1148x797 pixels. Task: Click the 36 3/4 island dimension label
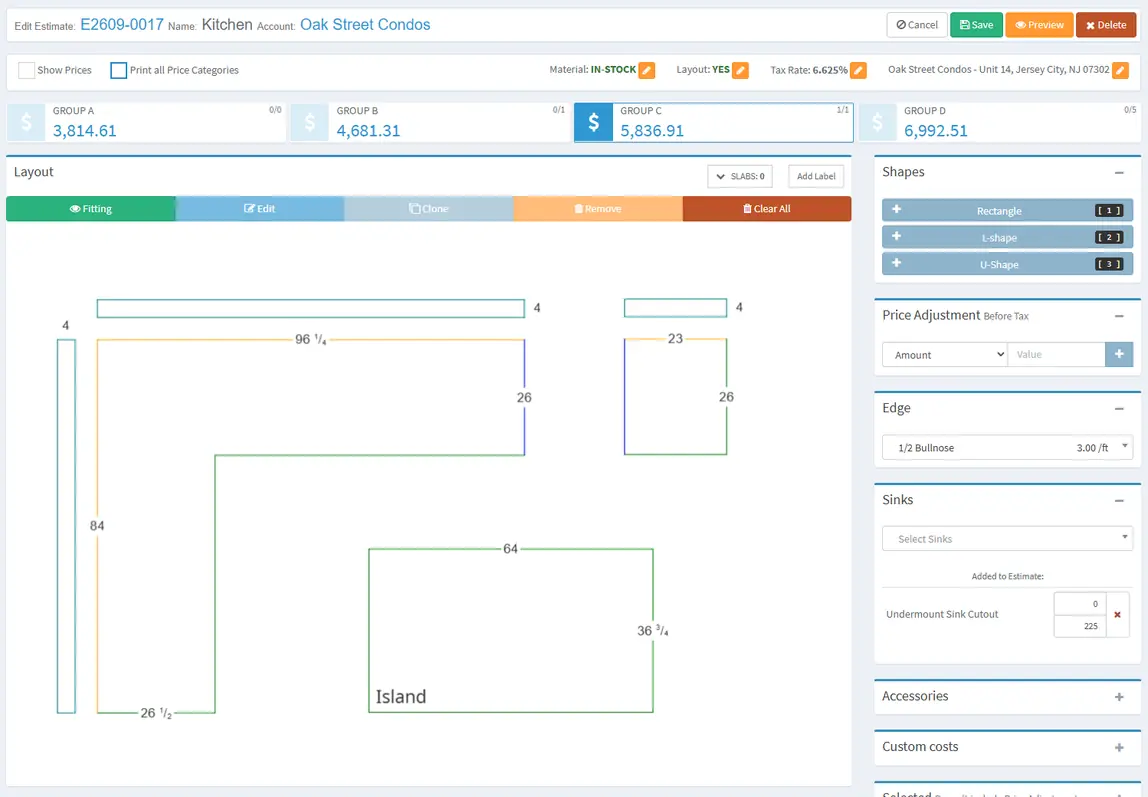[x=652, y=630]
